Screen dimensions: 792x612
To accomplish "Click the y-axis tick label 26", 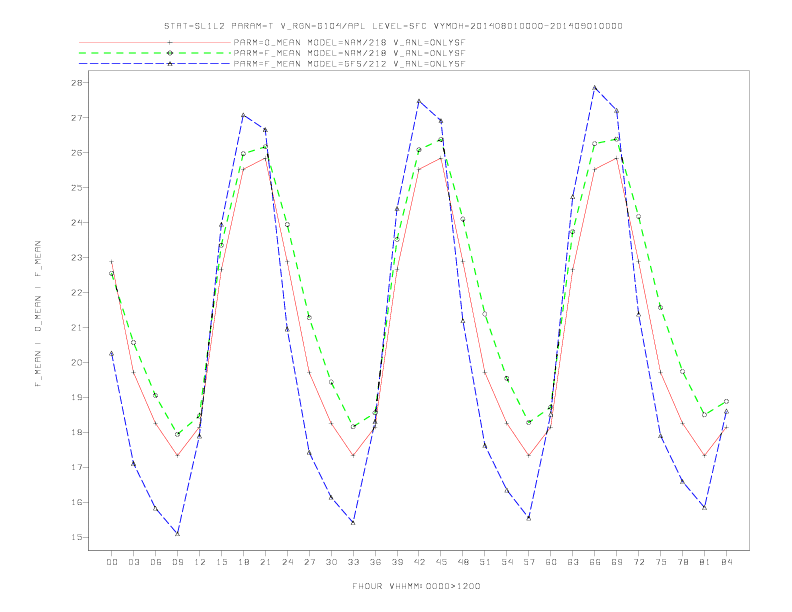I will (x=76, y=152).
